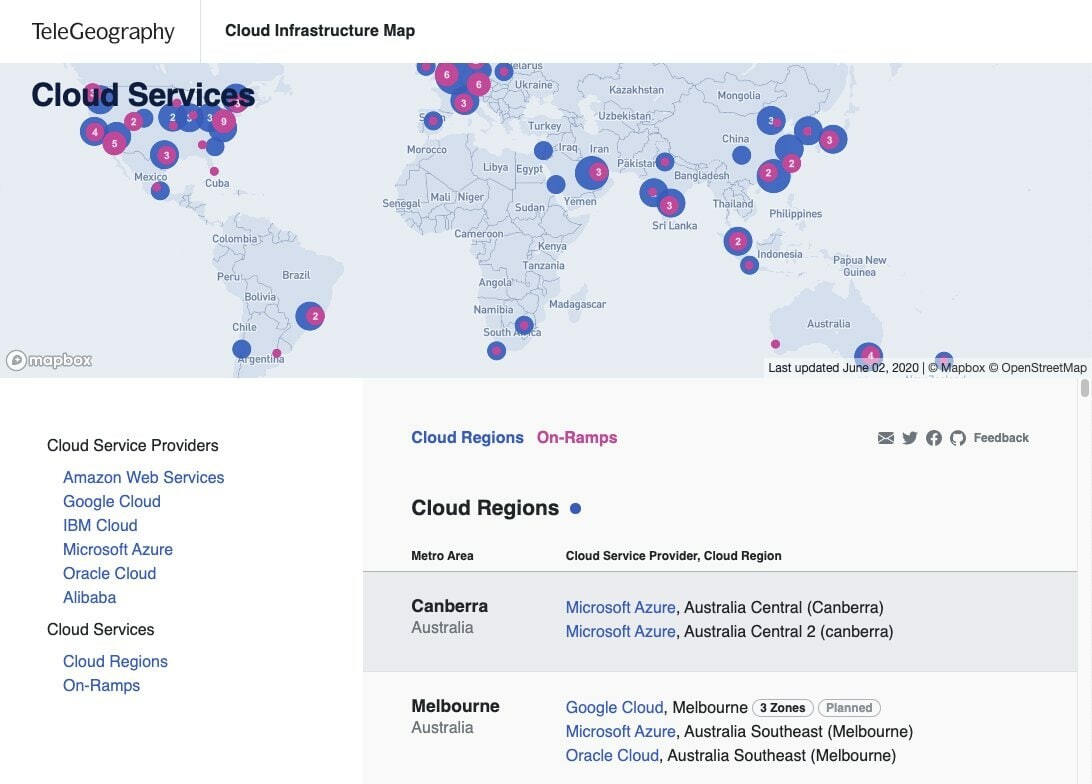The image size is (1092, 784).
Task: Click Microsoft Azure link for Australia Southeast (Melbourne)
Action: 621,732
